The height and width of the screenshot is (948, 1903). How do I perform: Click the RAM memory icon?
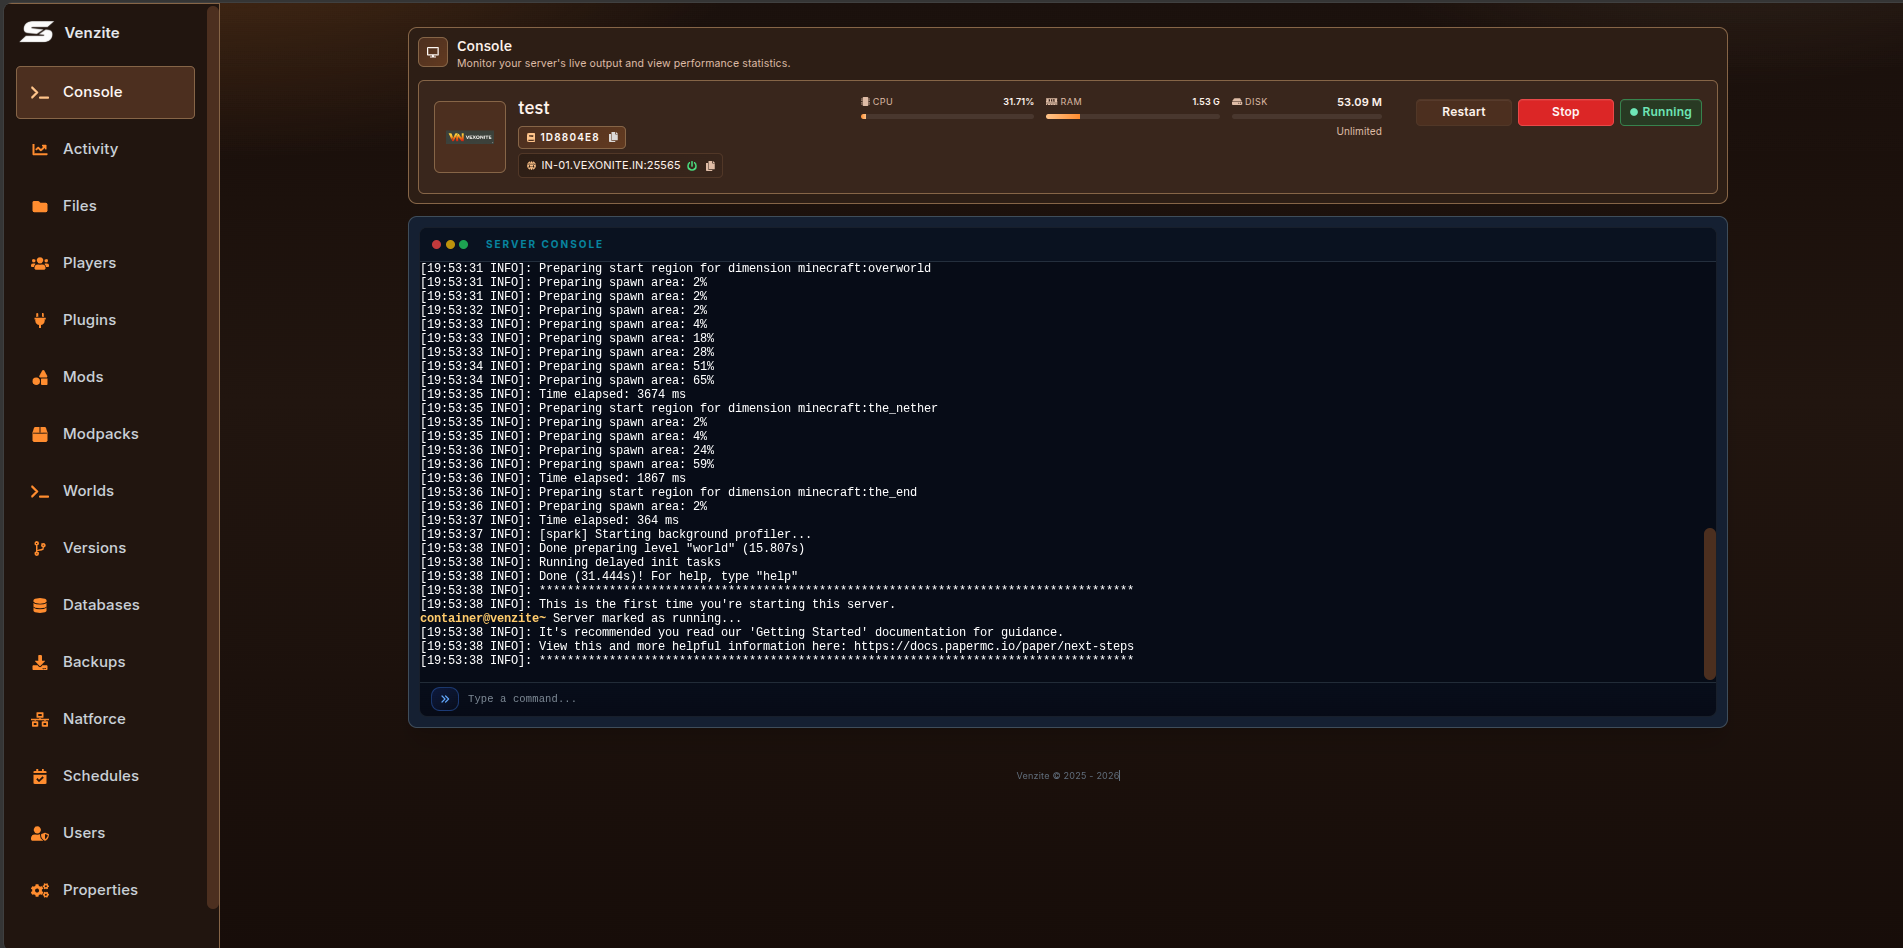click(x=1051, y=102)
